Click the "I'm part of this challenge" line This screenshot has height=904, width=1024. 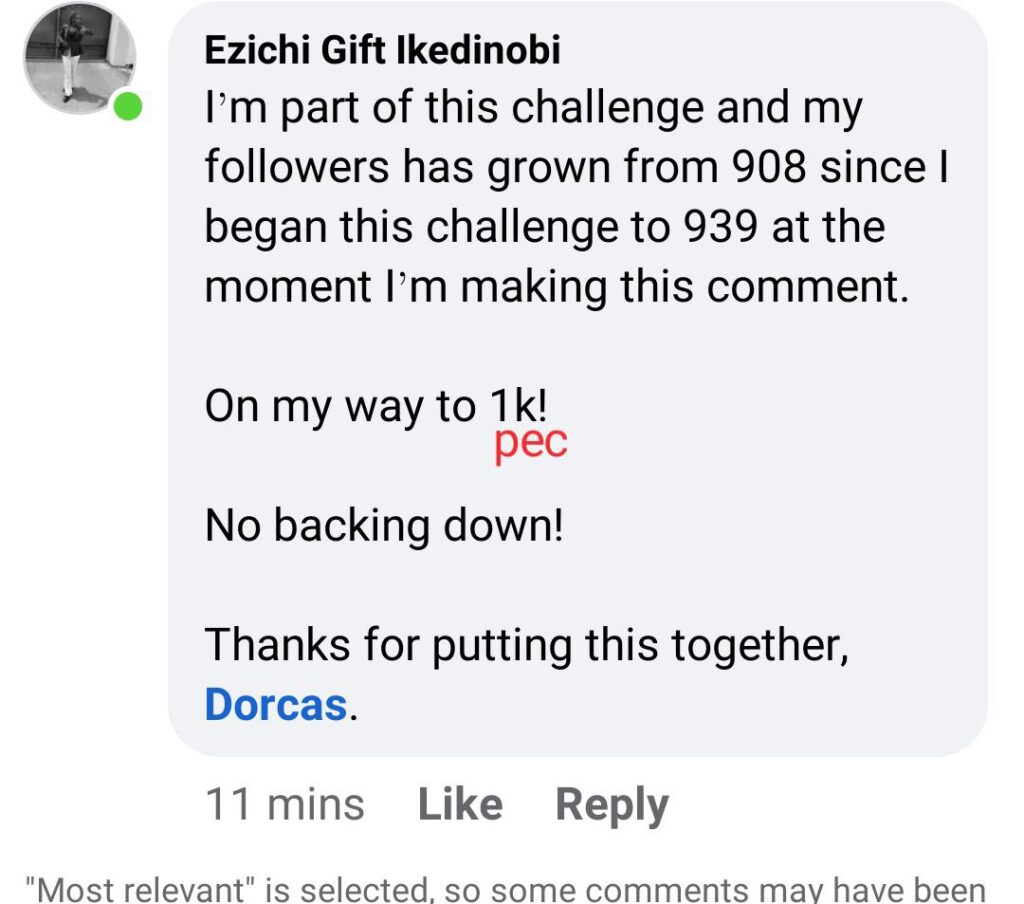tap(532, 109)
